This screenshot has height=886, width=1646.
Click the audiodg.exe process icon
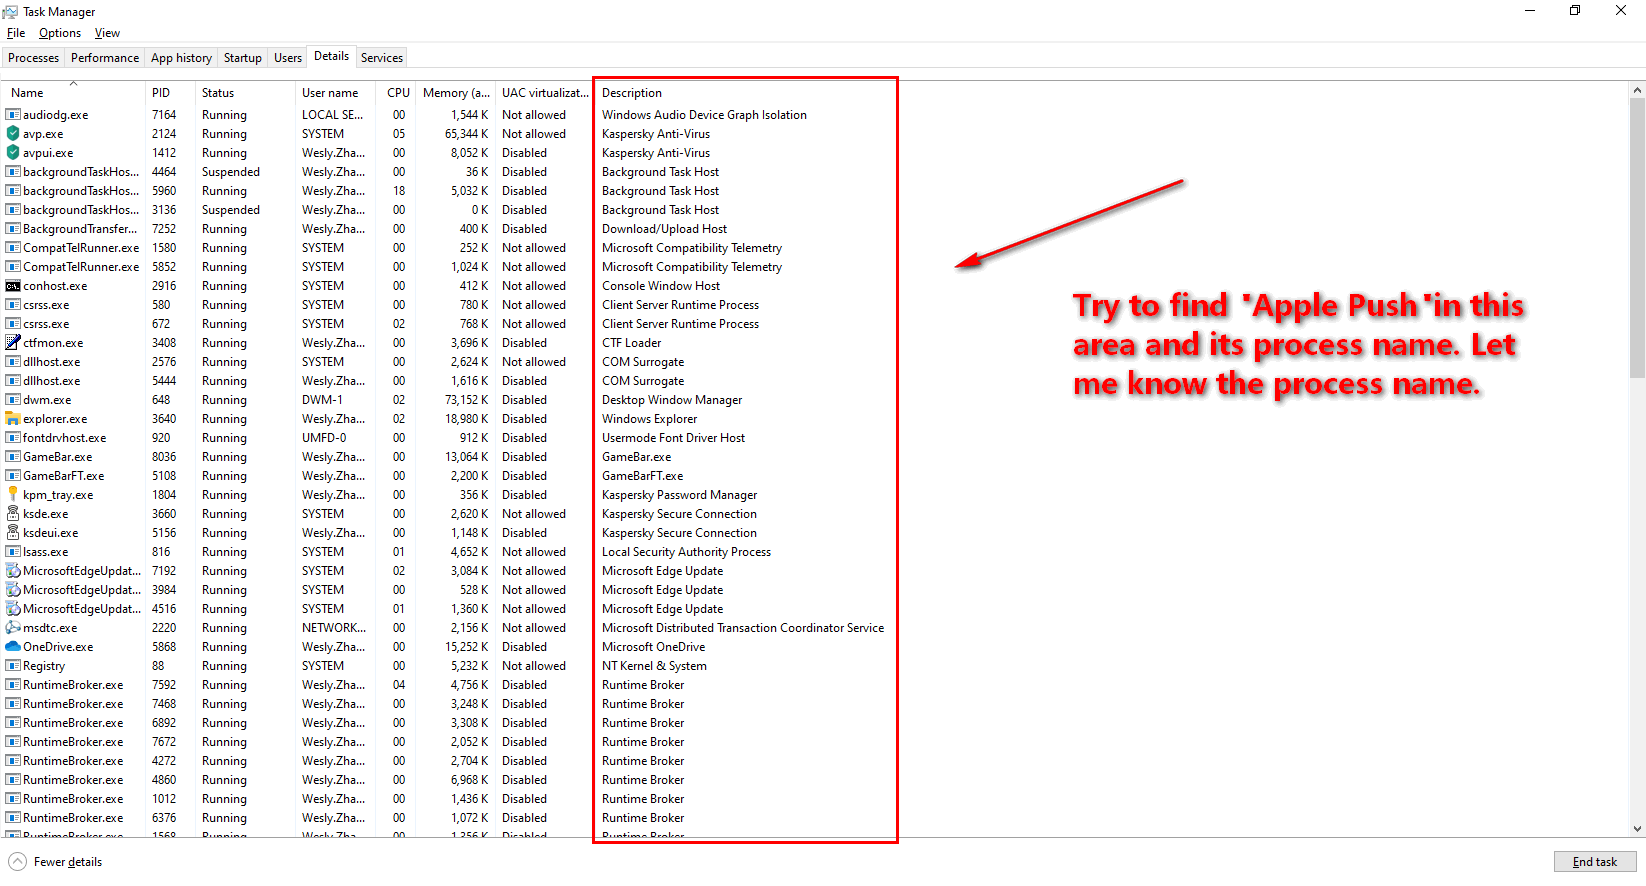[13, 115]
